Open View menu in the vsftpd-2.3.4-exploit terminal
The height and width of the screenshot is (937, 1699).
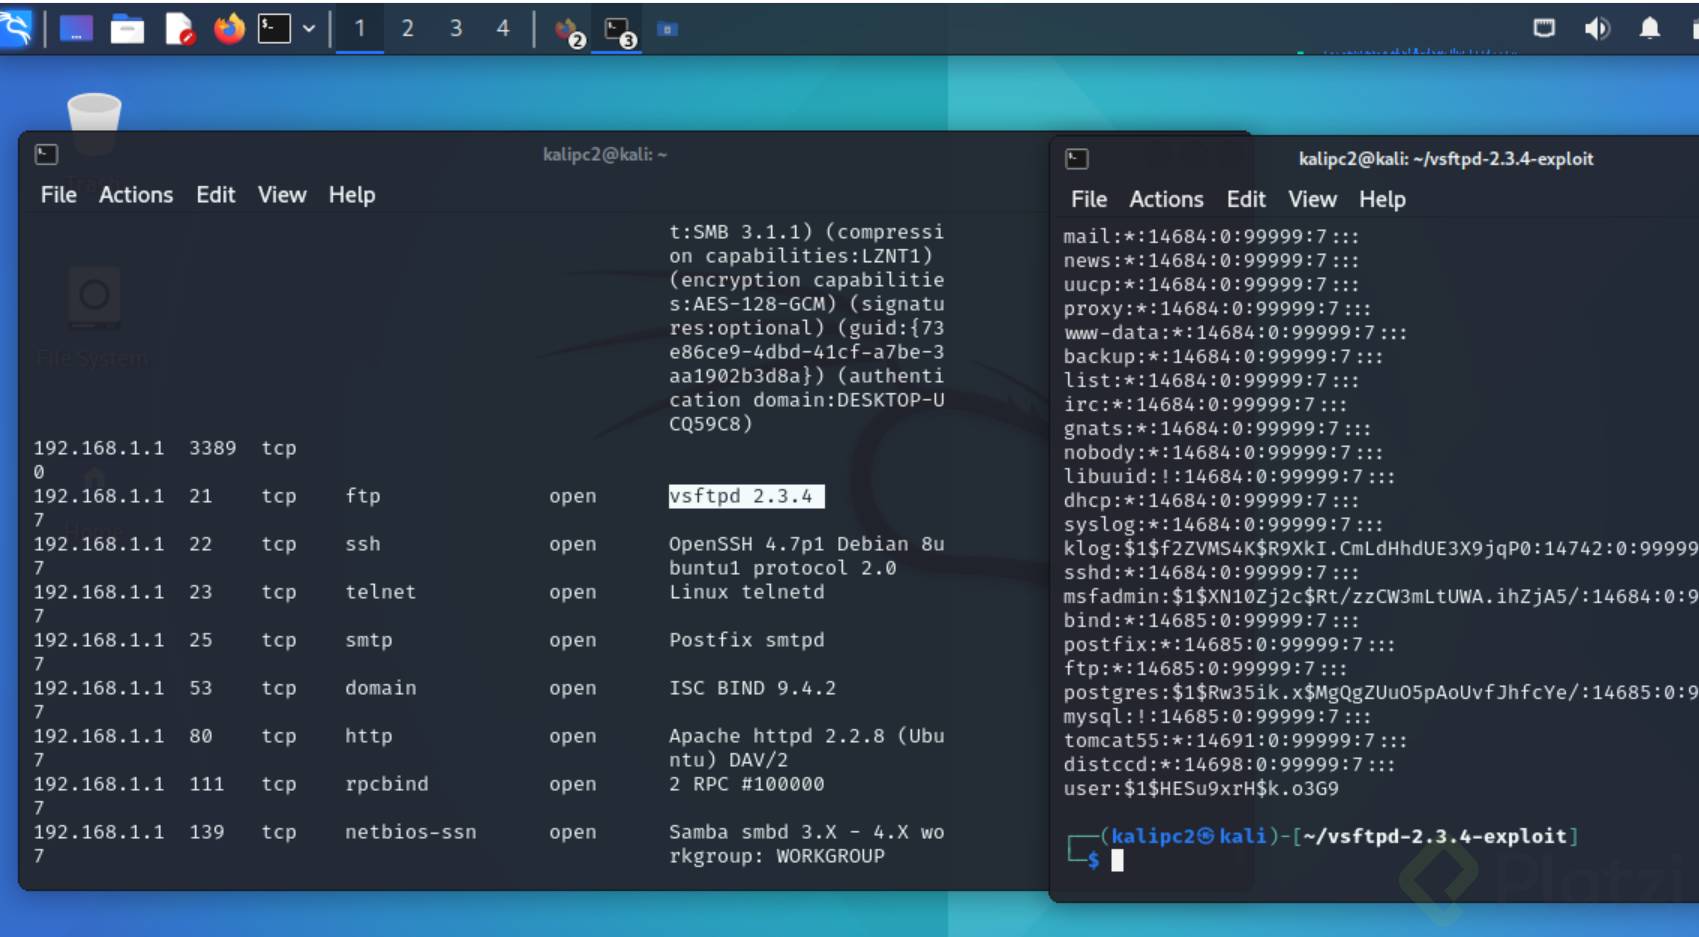(1312, 199)
